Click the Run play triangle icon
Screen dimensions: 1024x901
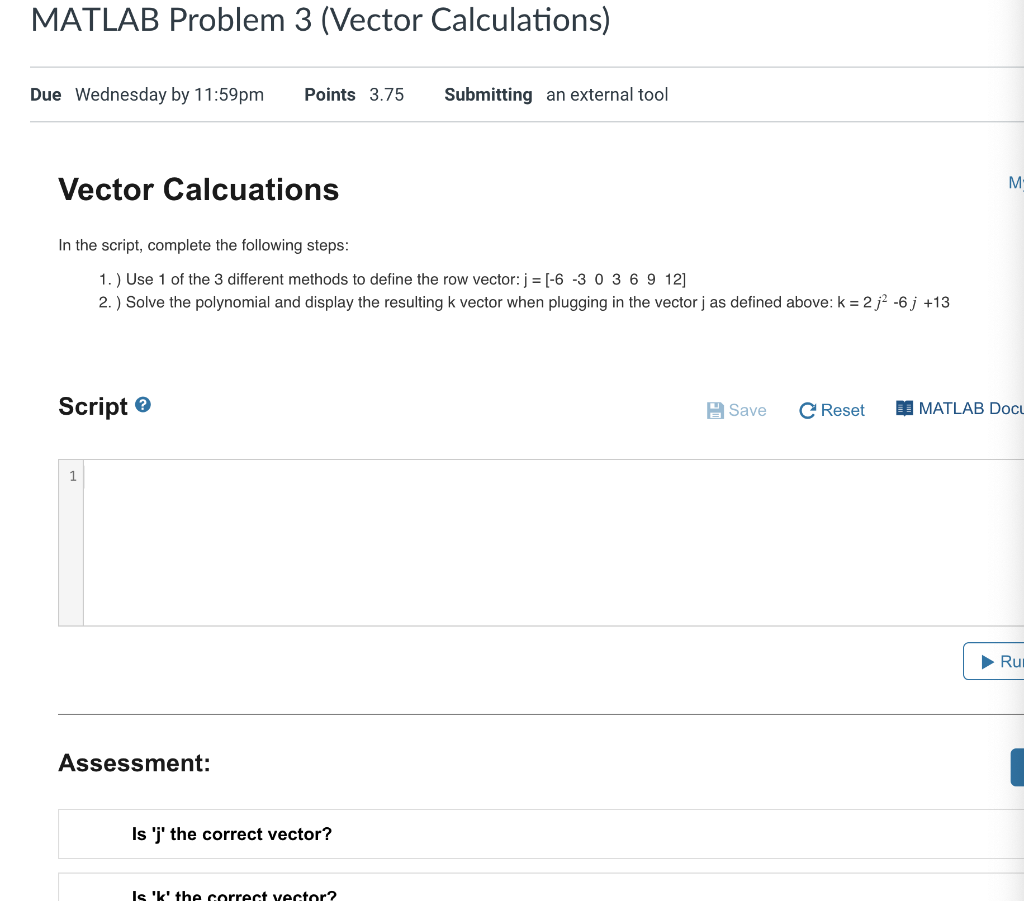987,661
